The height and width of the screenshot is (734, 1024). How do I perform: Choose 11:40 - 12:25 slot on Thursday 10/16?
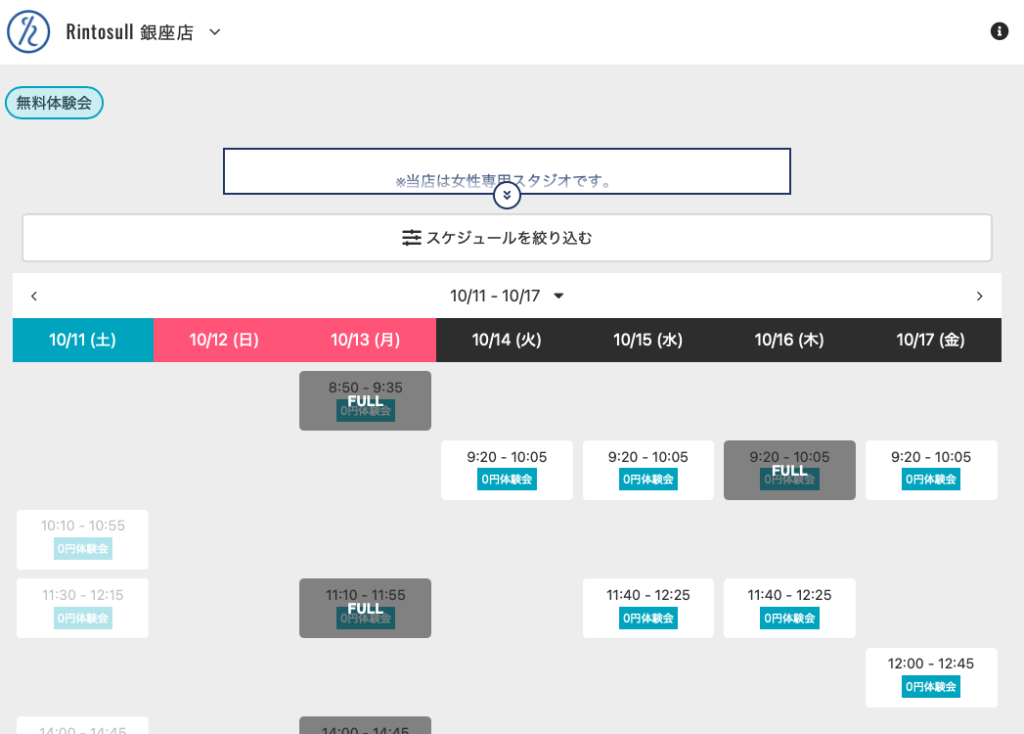[789, 608]
